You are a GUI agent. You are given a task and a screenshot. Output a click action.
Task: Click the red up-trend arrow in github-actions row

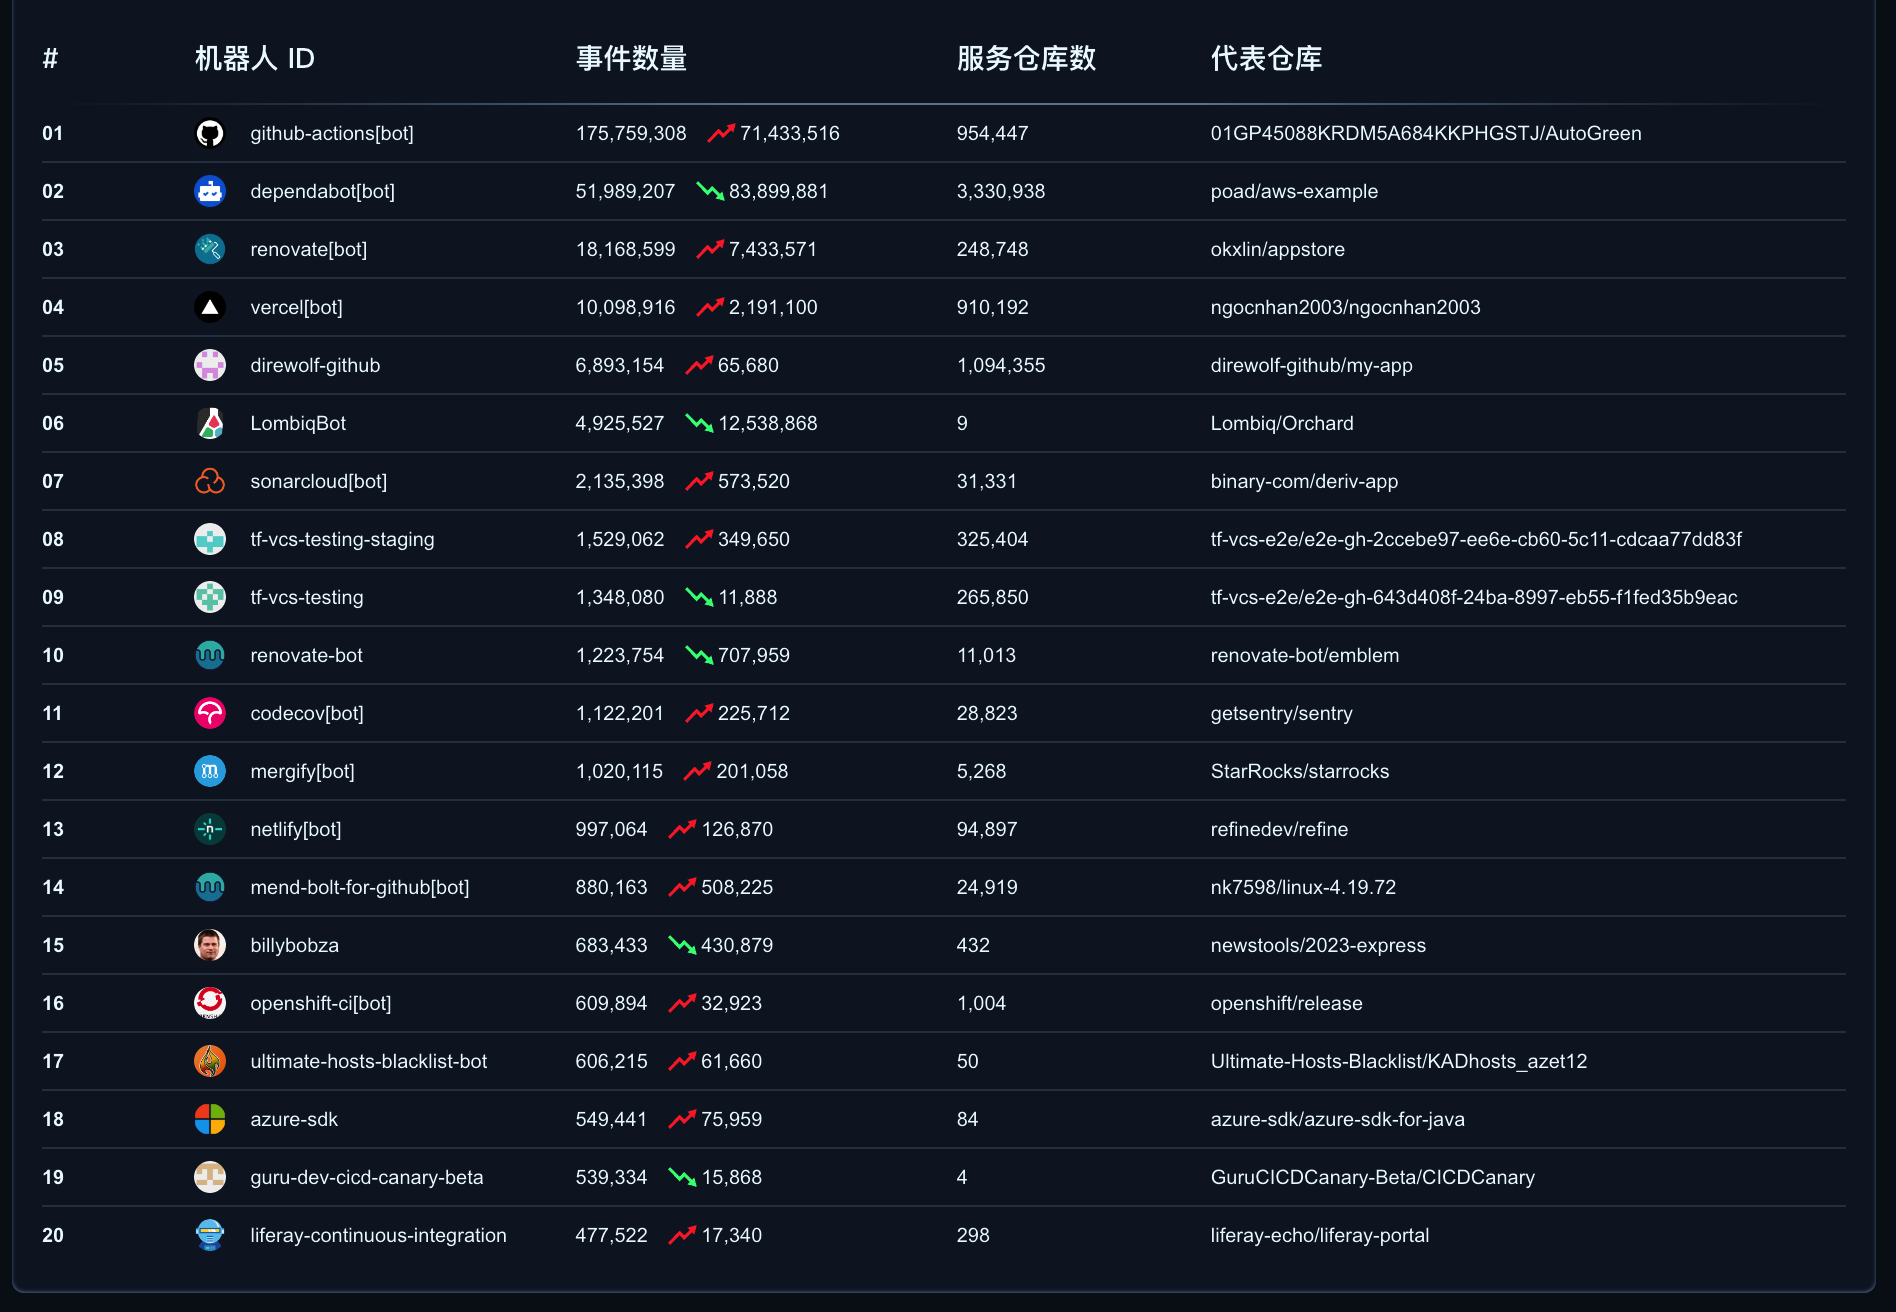721,133
